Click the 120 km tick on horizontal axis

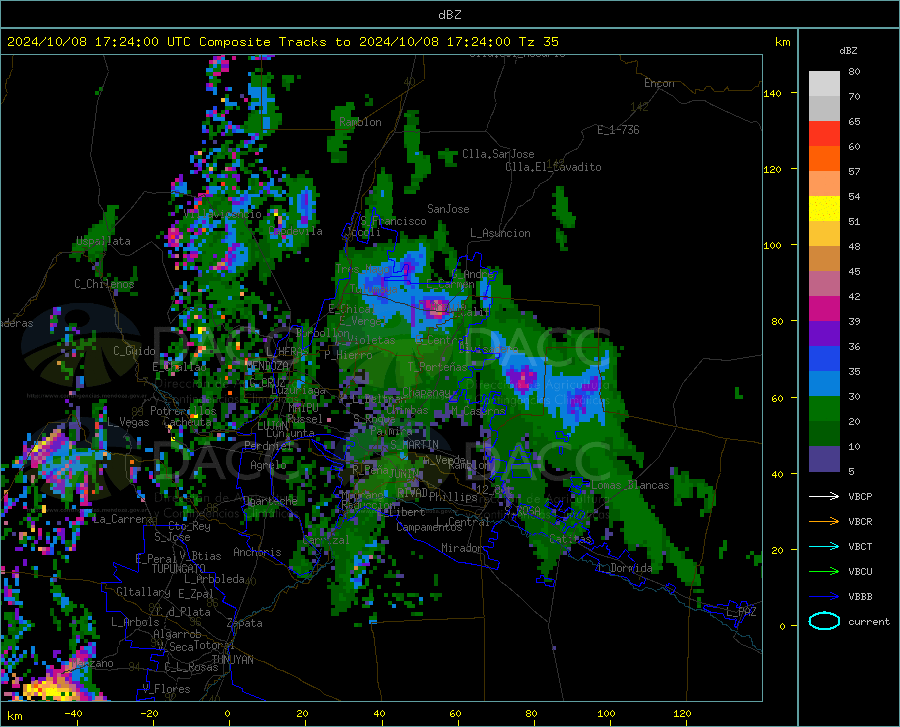682,713
